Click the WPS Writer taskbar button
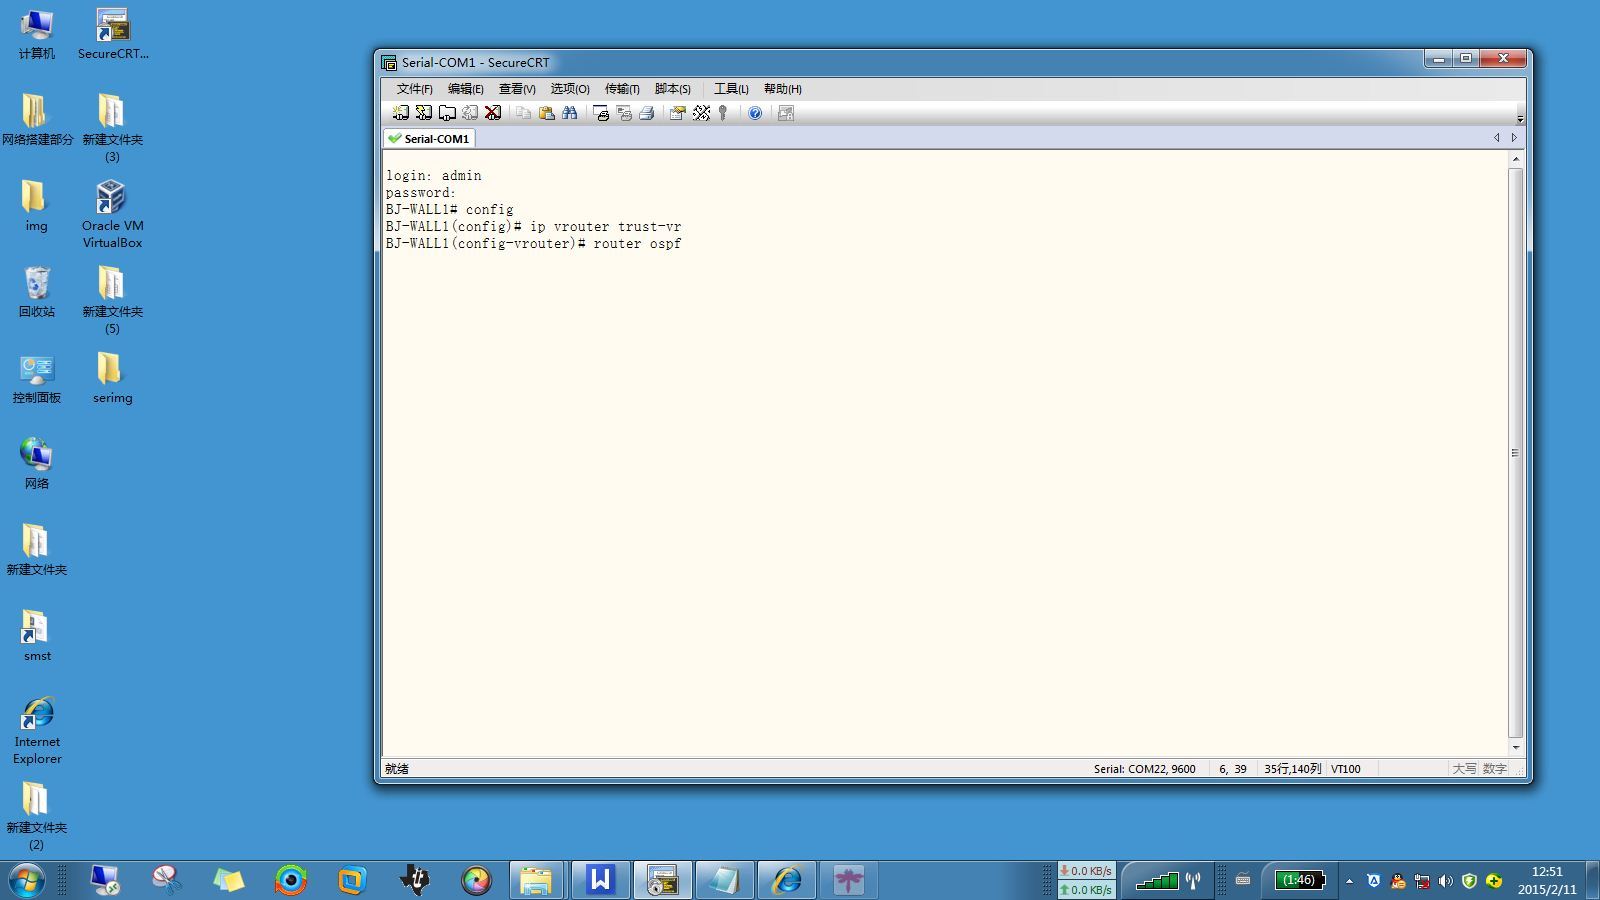The width and height of the screenshot is (1600, 900). point(600,880)
